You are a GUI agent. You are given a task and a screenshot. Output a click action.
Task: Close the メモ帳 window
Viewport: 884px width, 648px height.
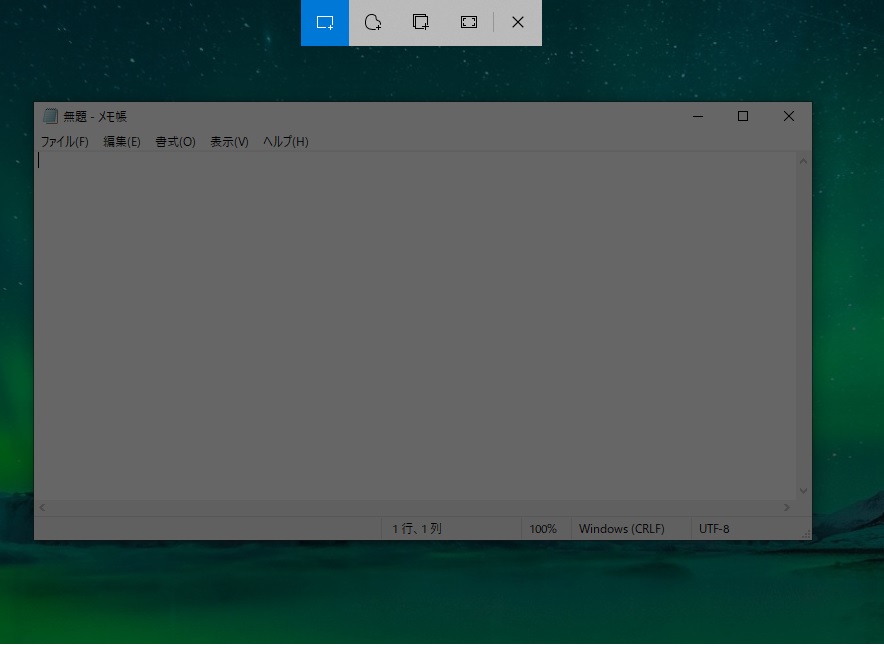tap(789, 116)
